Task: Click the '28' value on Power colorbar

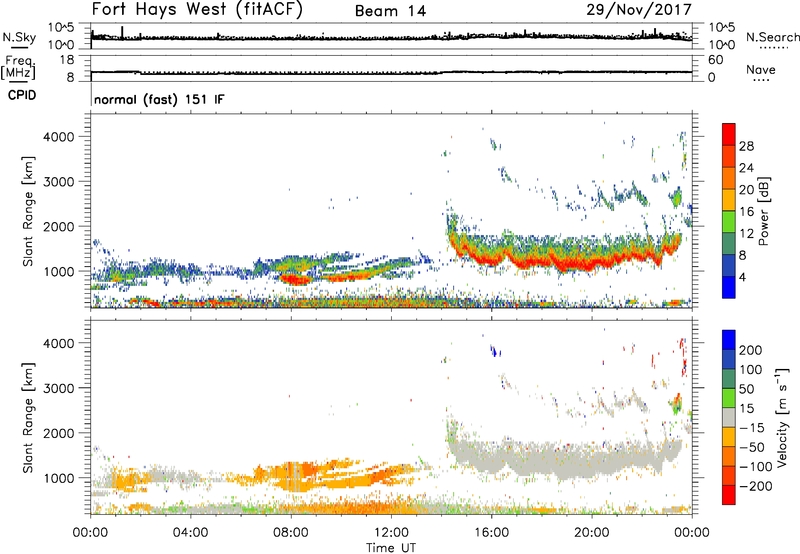Action: (x=746, y=146)
